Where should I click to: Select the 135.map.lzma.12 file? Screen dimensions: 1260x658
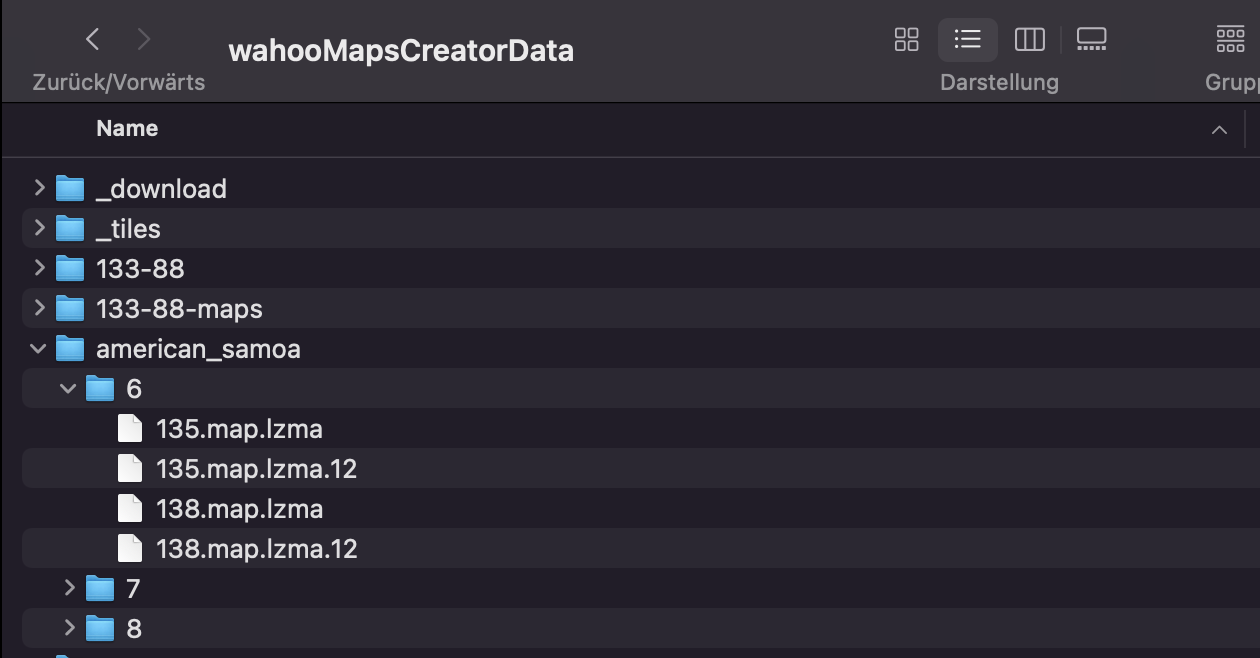[x=256, y=469]
